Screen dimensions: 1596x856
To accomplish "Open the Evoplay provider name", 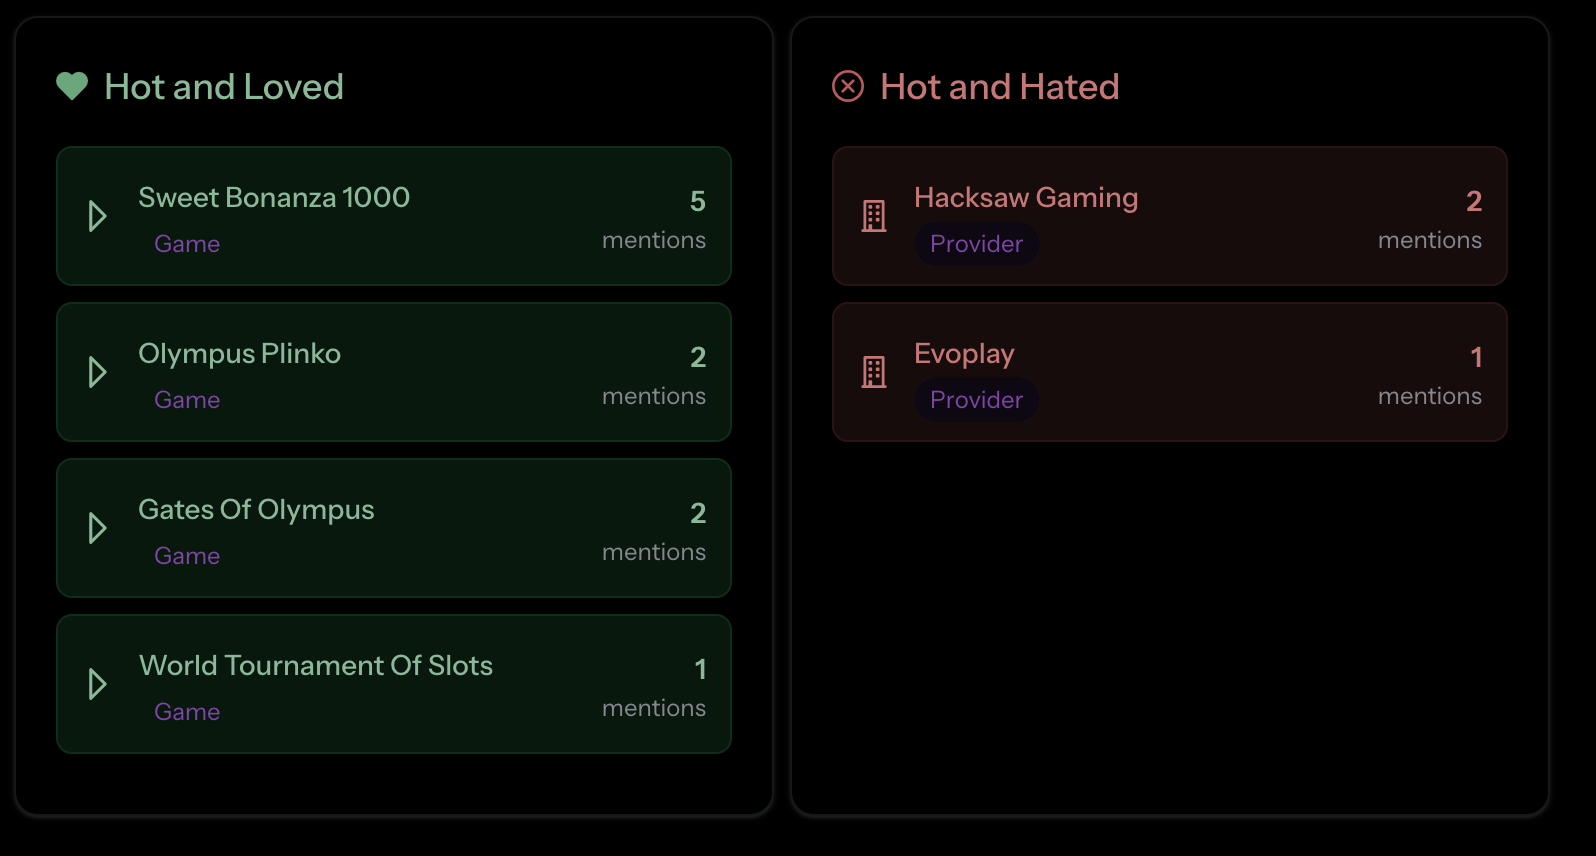I will click(964, 354).
